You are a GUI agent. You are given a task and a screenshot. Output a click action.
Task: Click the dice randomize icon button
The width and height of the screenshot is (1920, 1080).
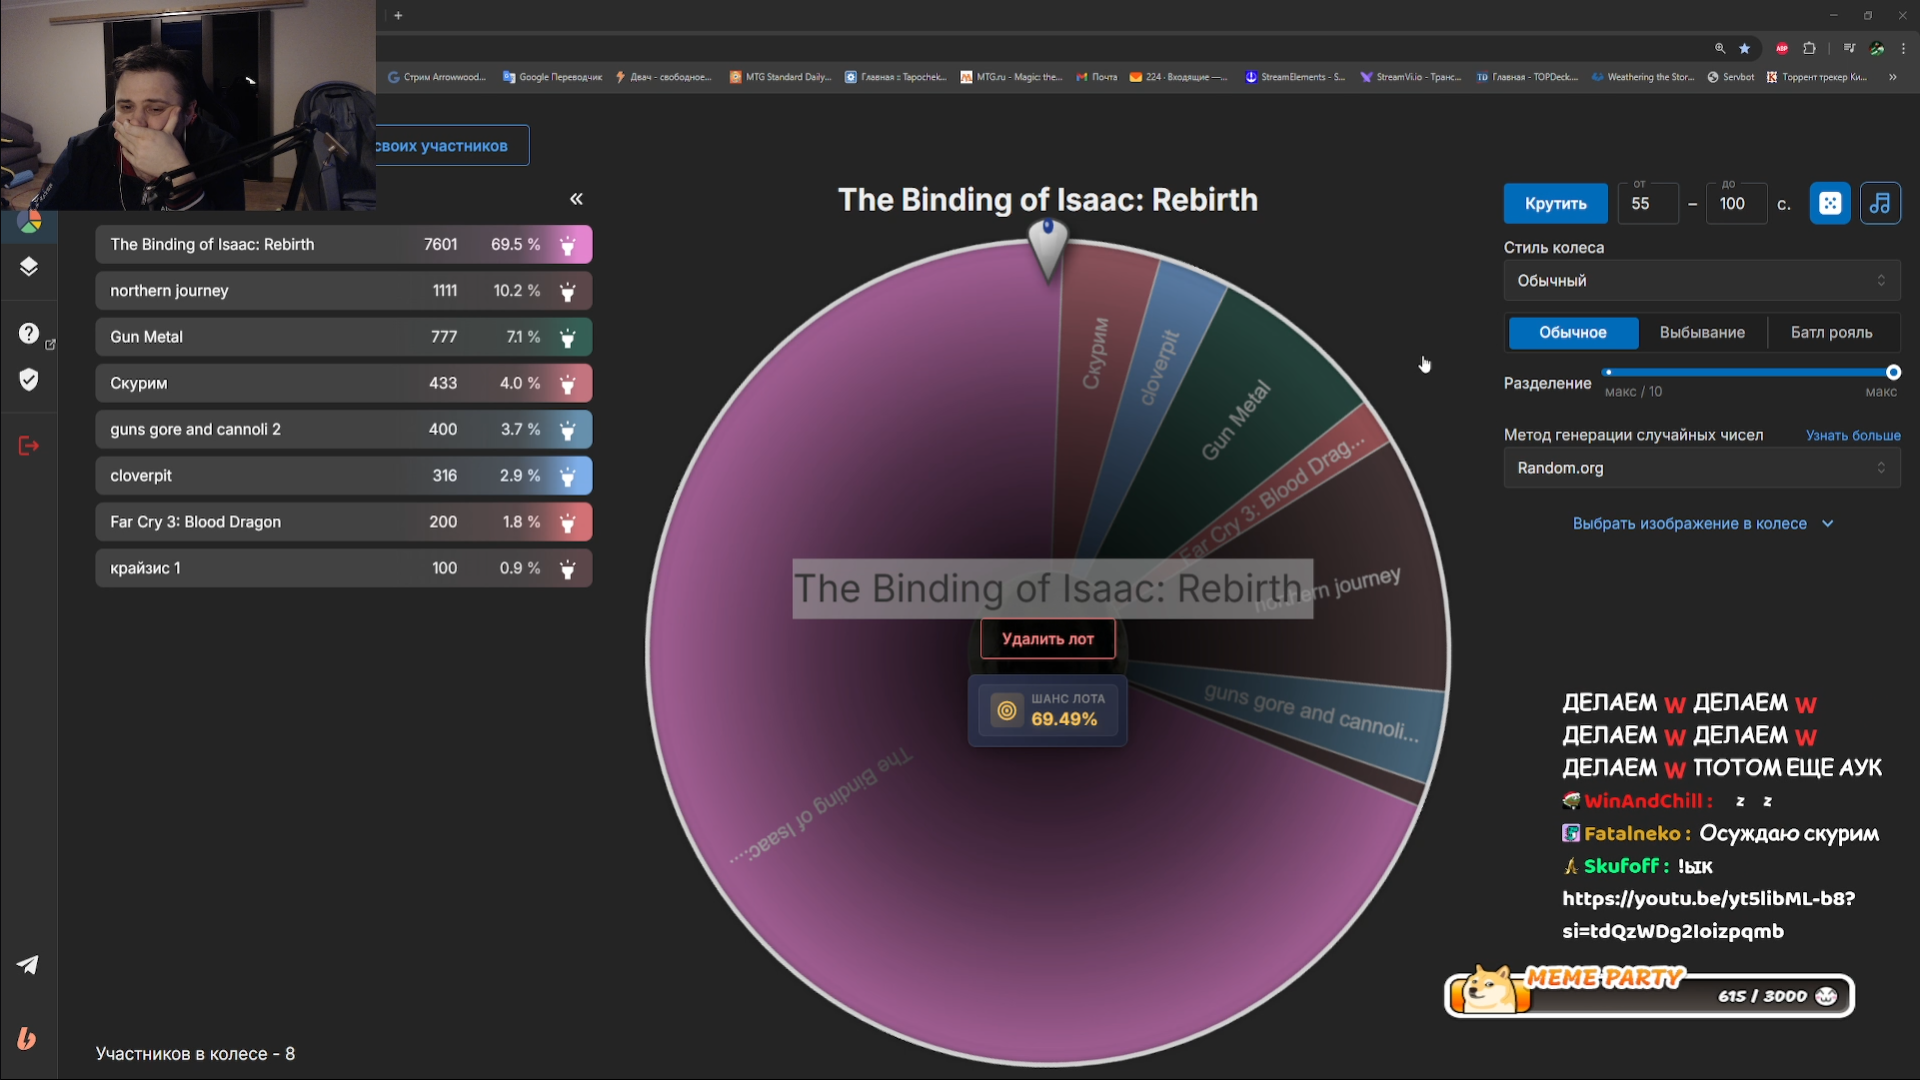[1830, 203]
